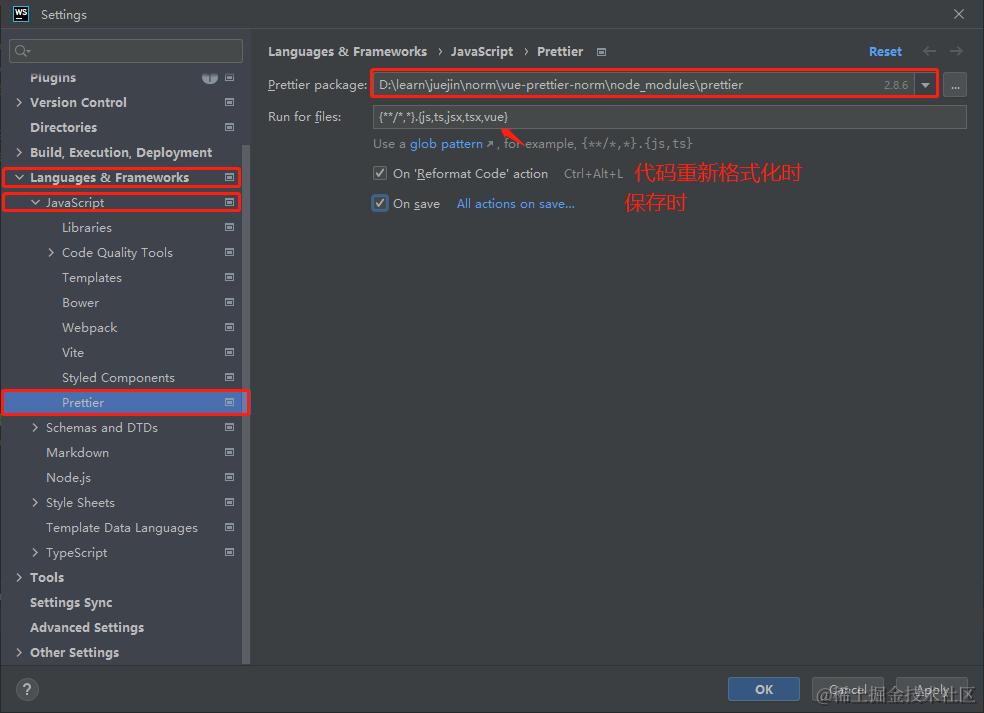Screen dimensions: 984x713
Task: Click project-level icon beside Languages & Frameworks
Action: pos(230,178)
